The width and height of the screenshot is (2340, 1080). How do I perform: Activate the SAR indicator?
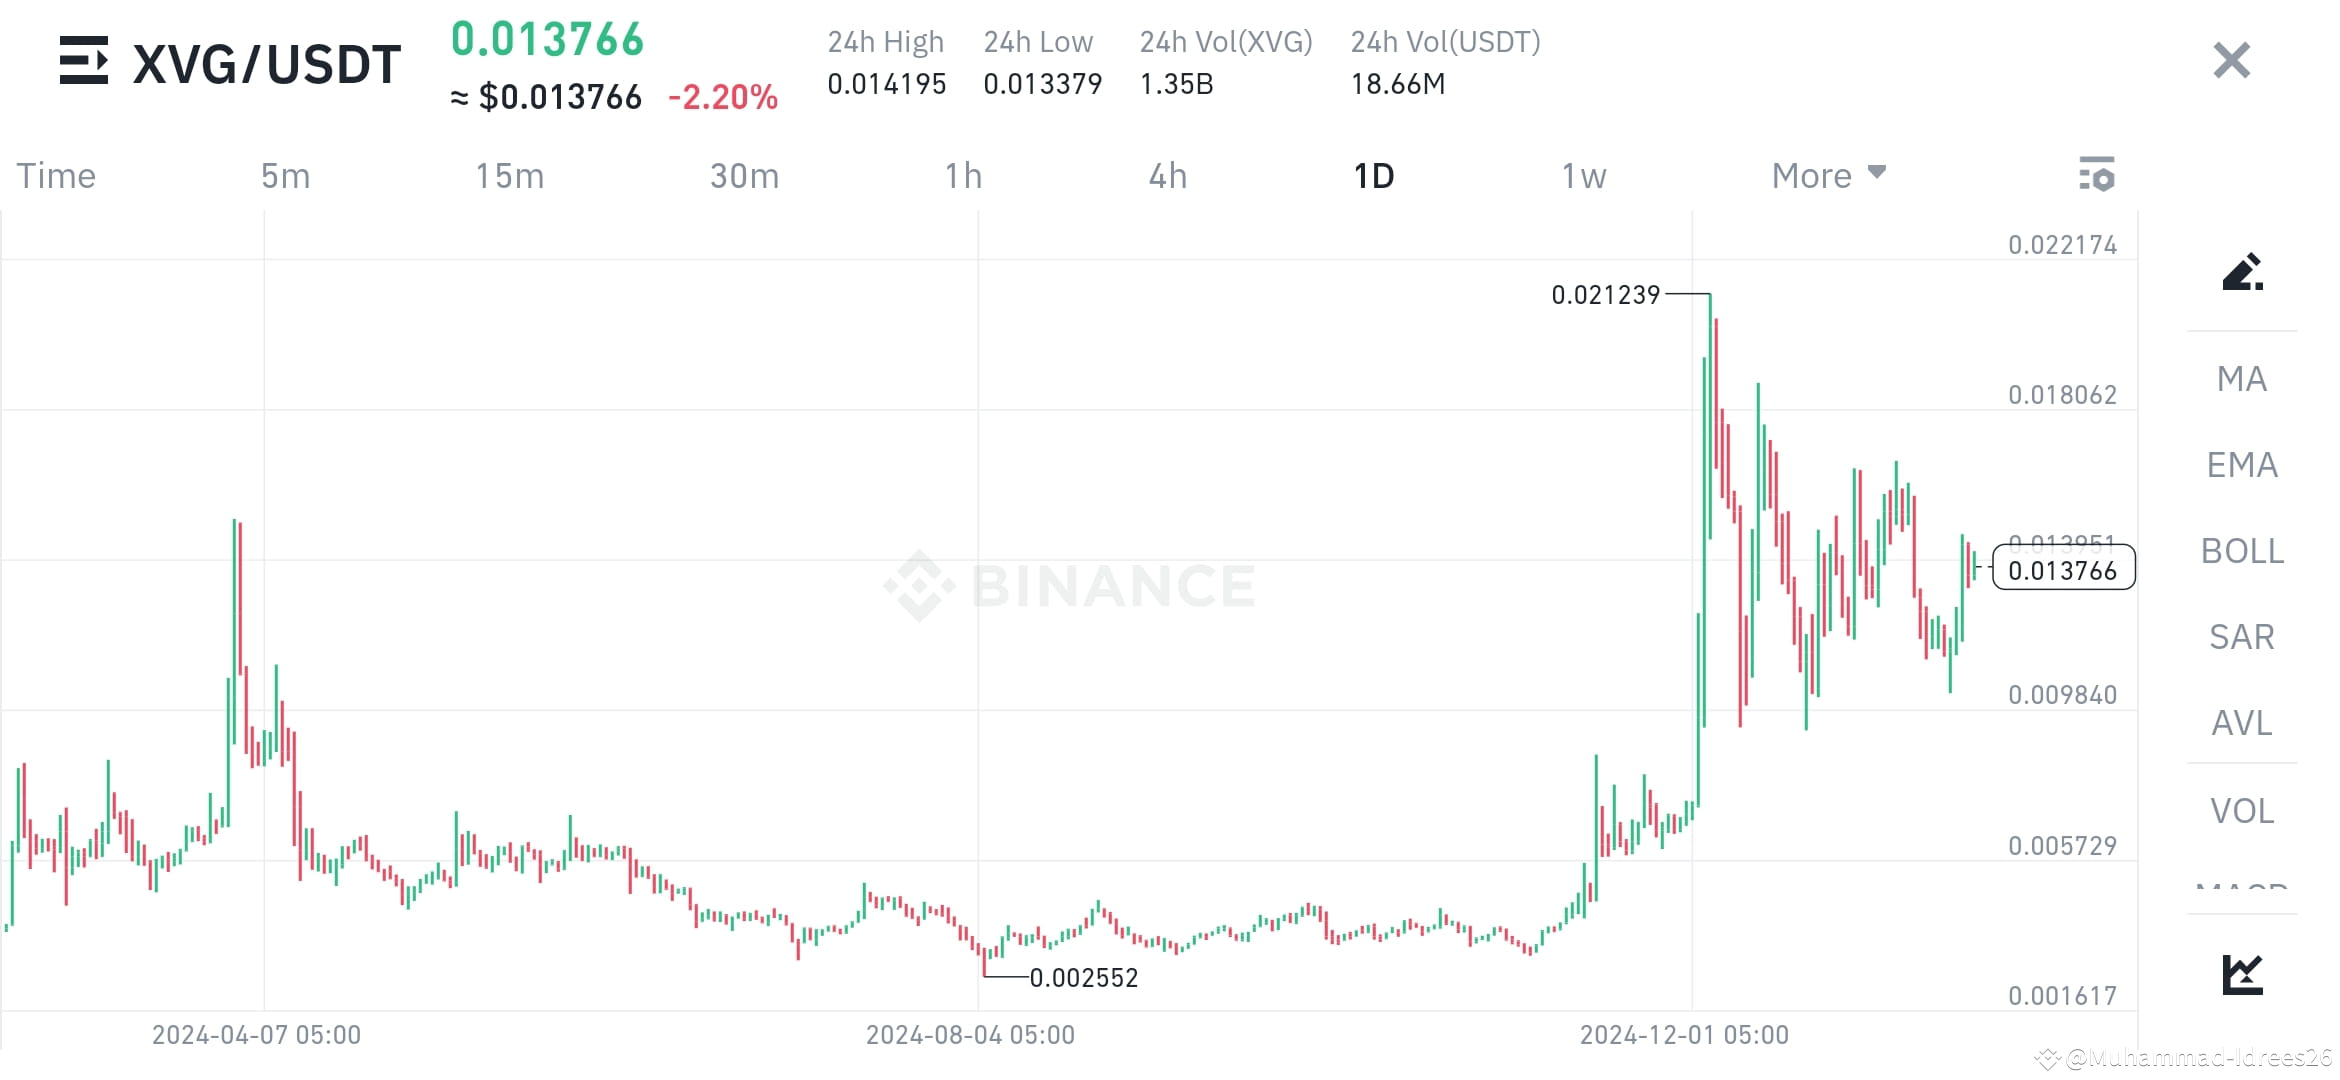[x=2240, y=636]
